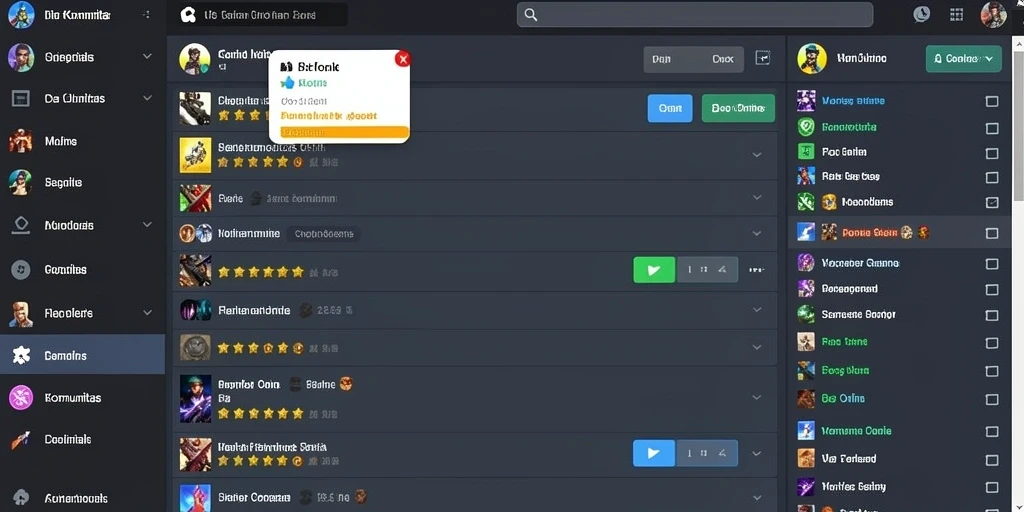Click the thumbs-up icon in the white popup

click(287, 83)
